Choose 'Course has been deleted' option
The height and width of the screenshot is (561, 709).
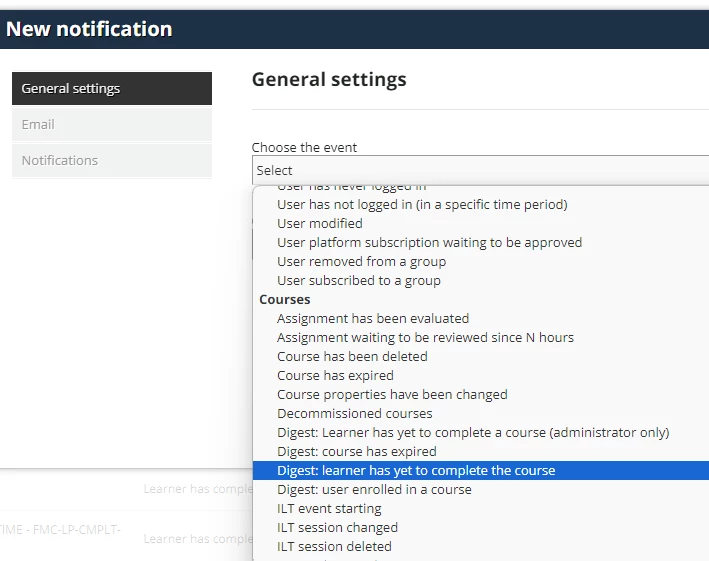(352, 357)
